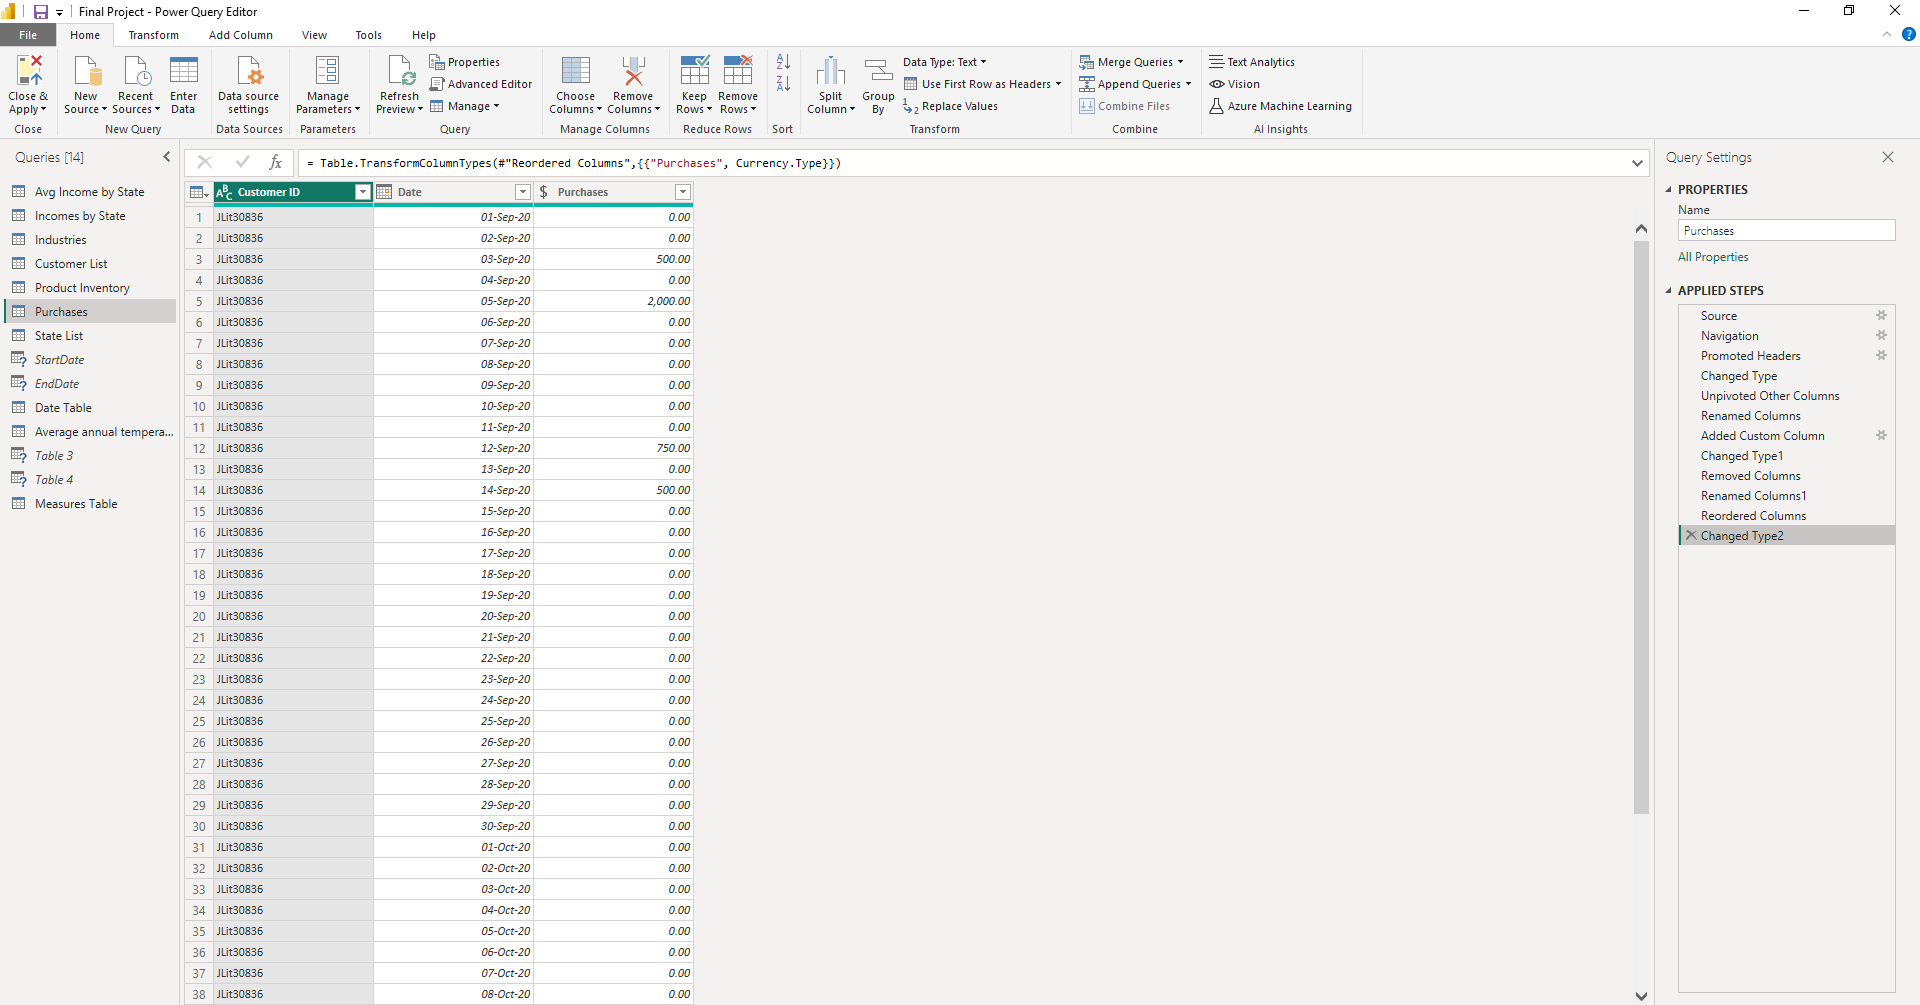The width and height of the screenshot is (1920, 1005).
Task: Open the Advanced Editor
Action: click(x=481, y=84)
